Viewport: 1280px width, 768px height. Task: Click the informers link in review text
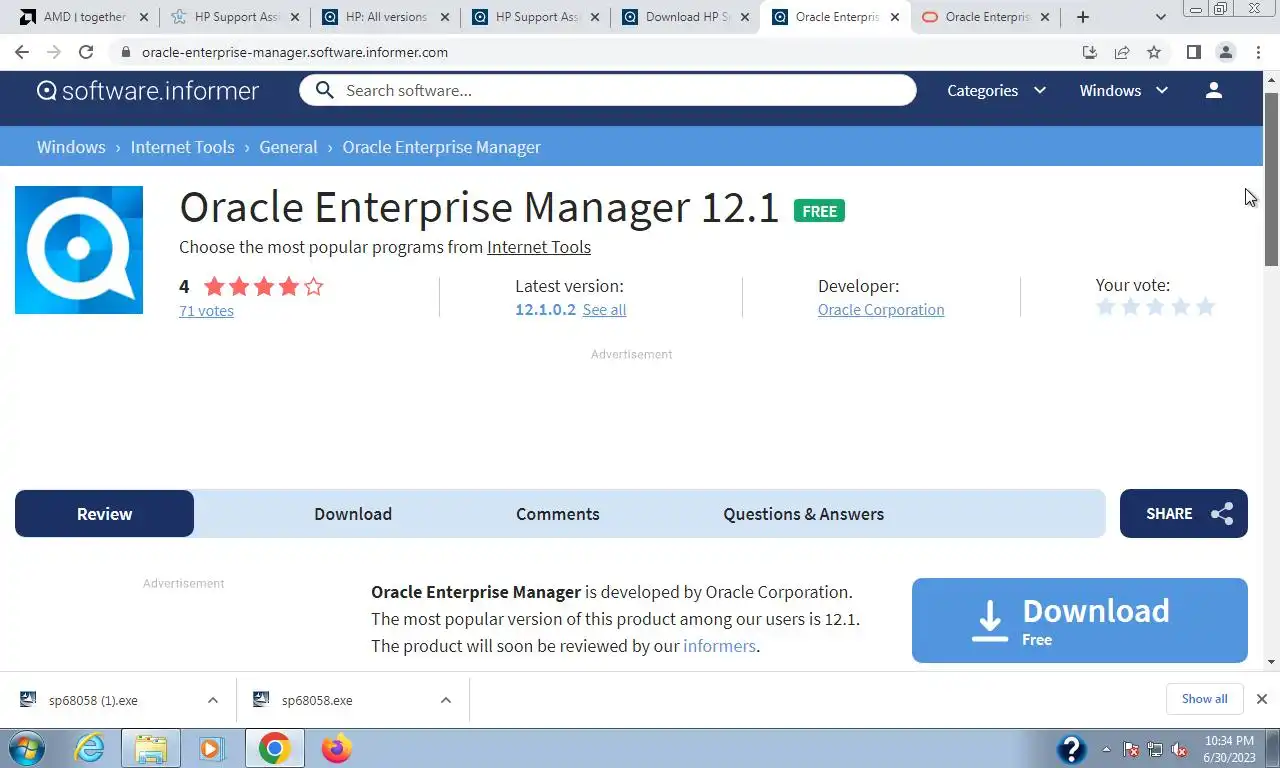[x=719, y=646]
